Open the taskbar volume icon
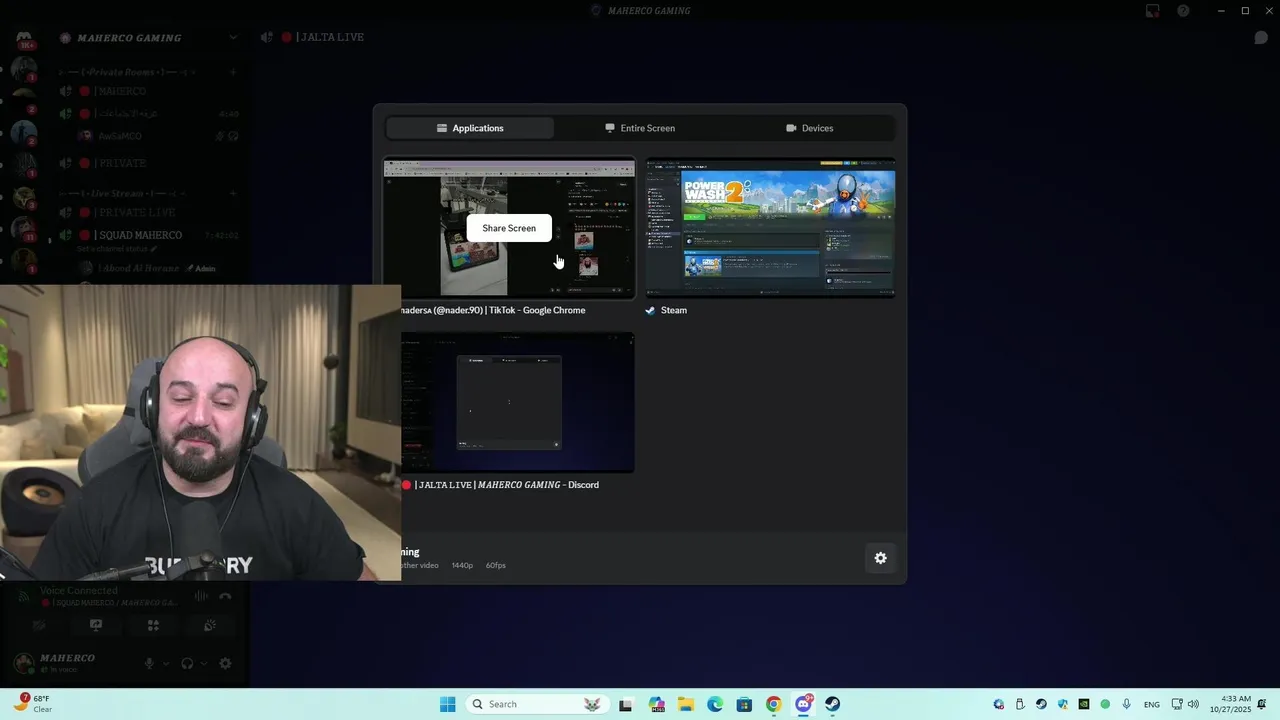Viewport: 1280px width, 720px height. click(x=1193, y=704)
